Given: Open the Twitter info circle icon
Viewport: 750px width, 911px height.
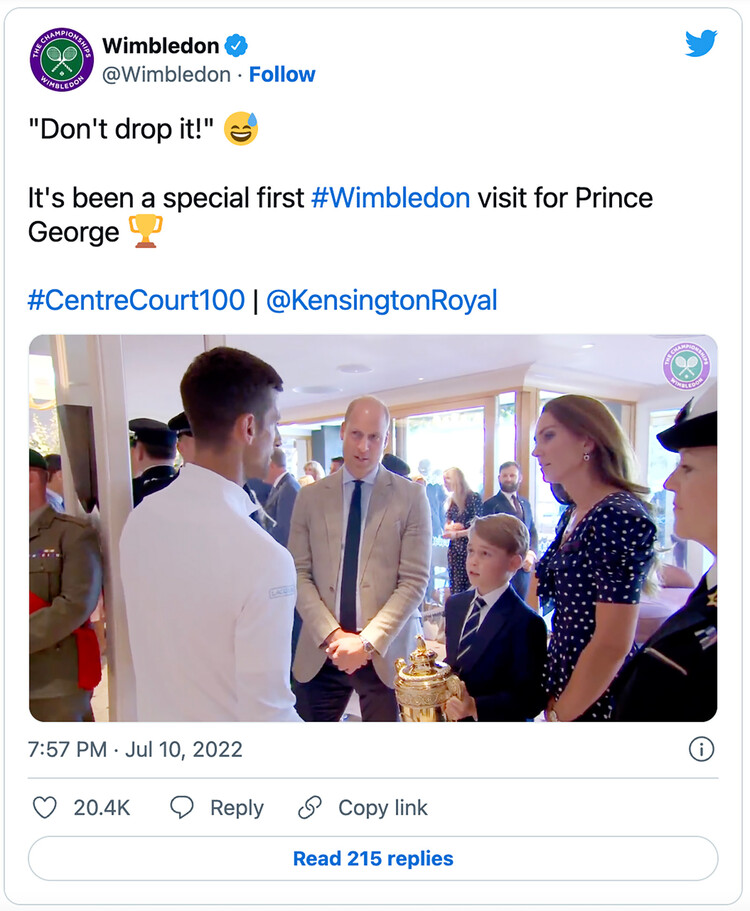Looking at the screenshot, I should [x=702, y=749].
